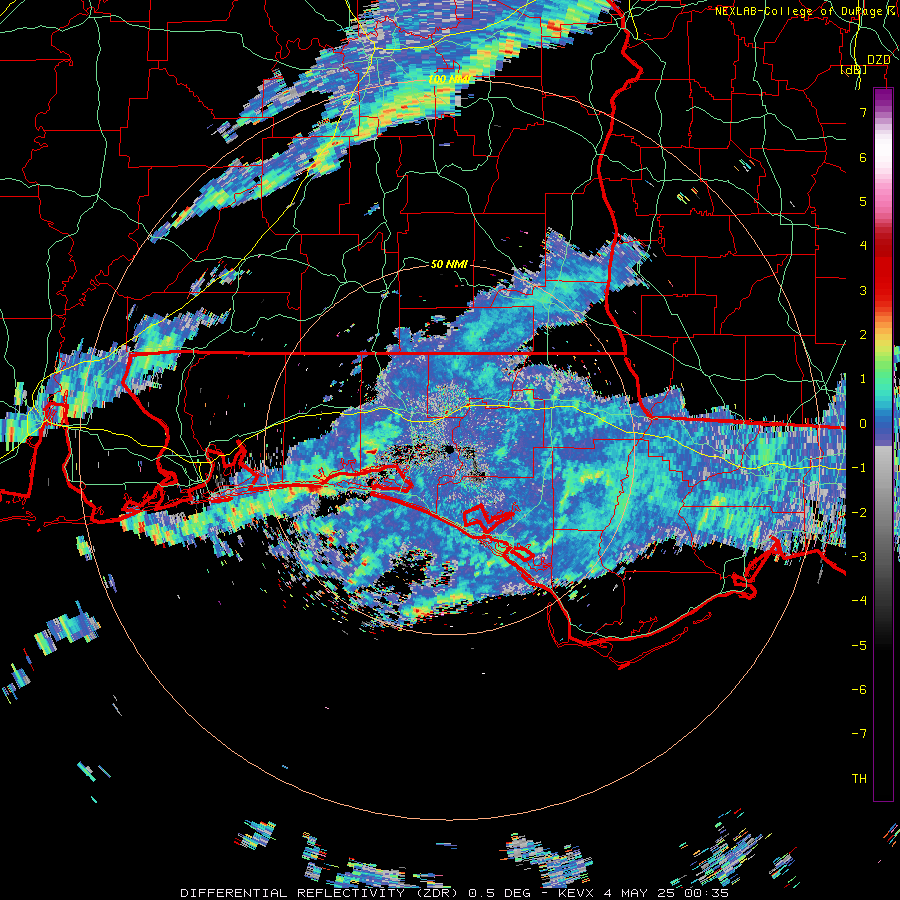Click the 2 value on color scale
This screenshot has width=900, height=900.
(863, 335)
